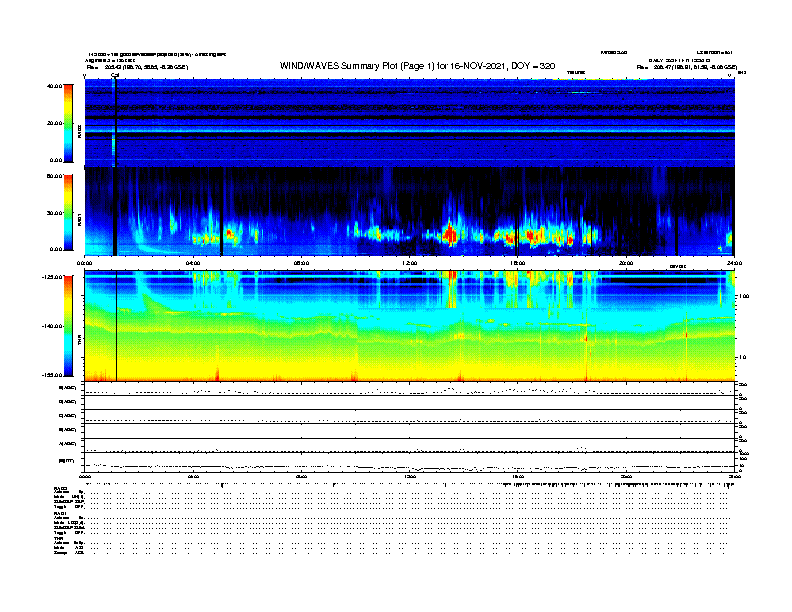Image resolution: width=792 pixels, height=612 pixels.
Task: Click the 04:00 tick below the RAD1 spectrogram
Action: (193, 263)
